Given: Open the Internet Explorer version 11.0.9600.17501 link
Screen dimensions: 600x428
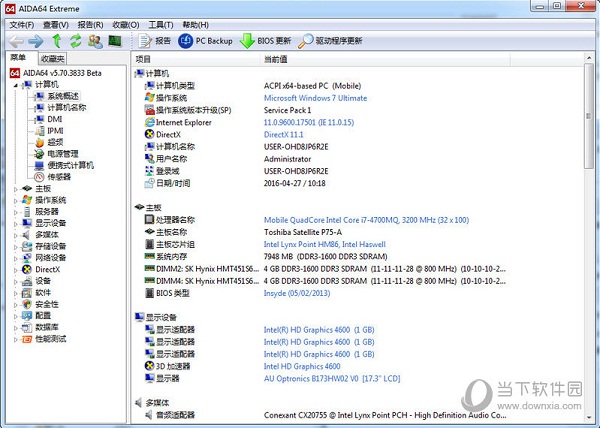Looking at the screenshot, I should pos(309,122).
